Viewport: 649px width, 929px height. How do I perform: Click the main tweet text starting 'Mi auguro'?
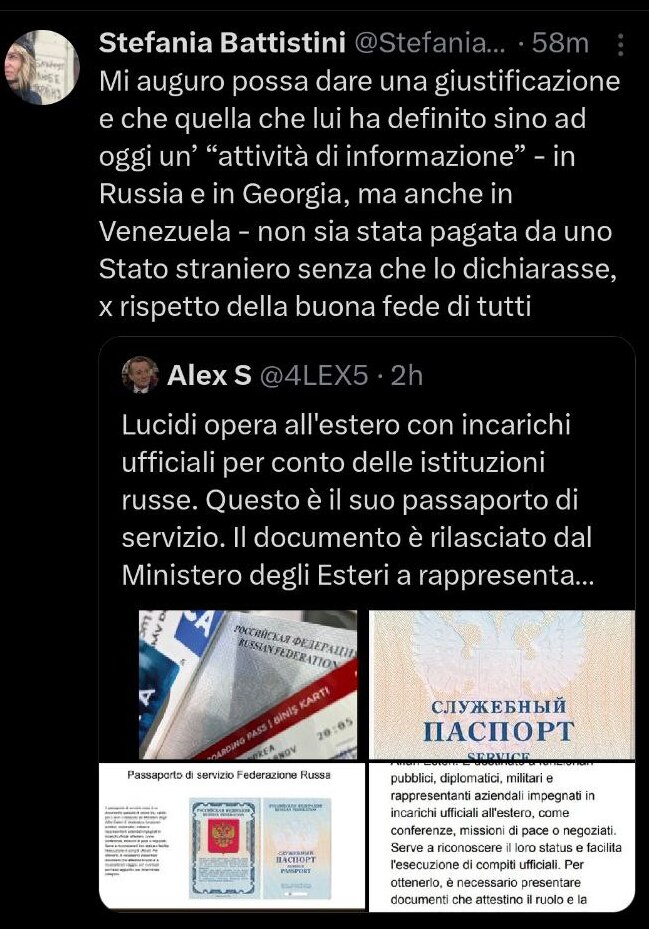(359, 194)
